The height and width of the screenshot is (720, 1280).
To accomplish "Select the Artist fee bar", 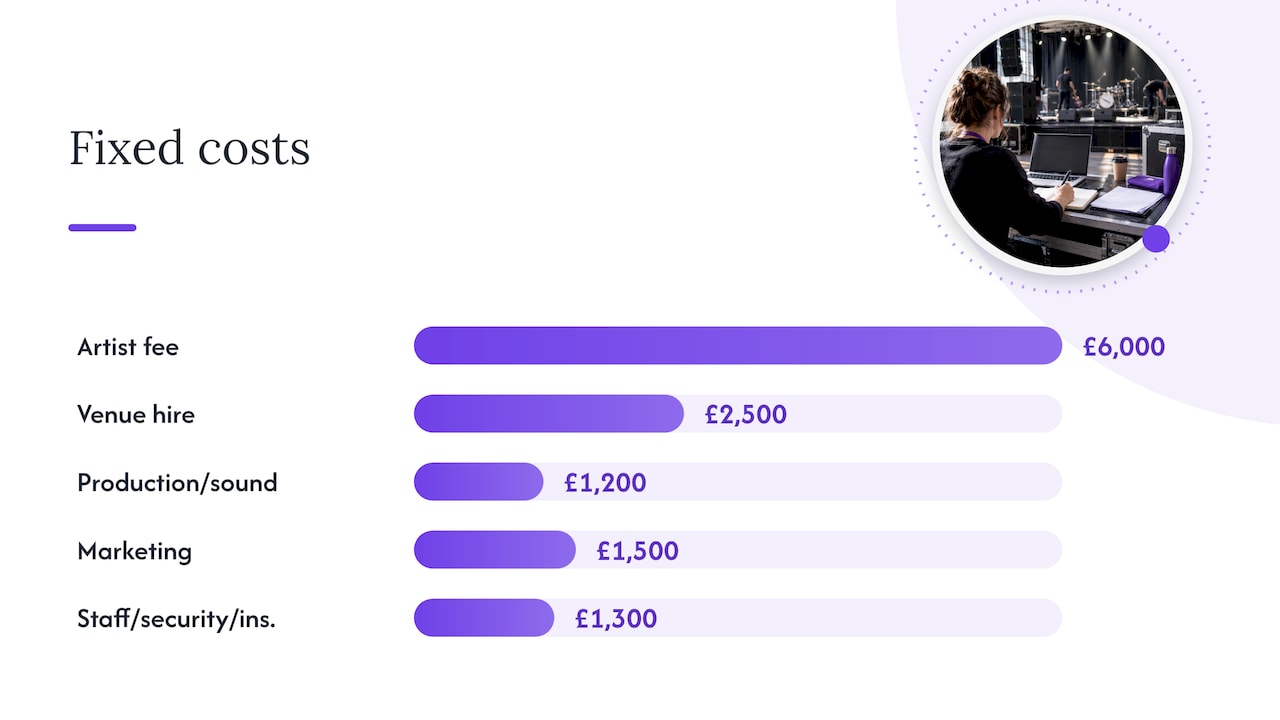I will tap(738, 345).
